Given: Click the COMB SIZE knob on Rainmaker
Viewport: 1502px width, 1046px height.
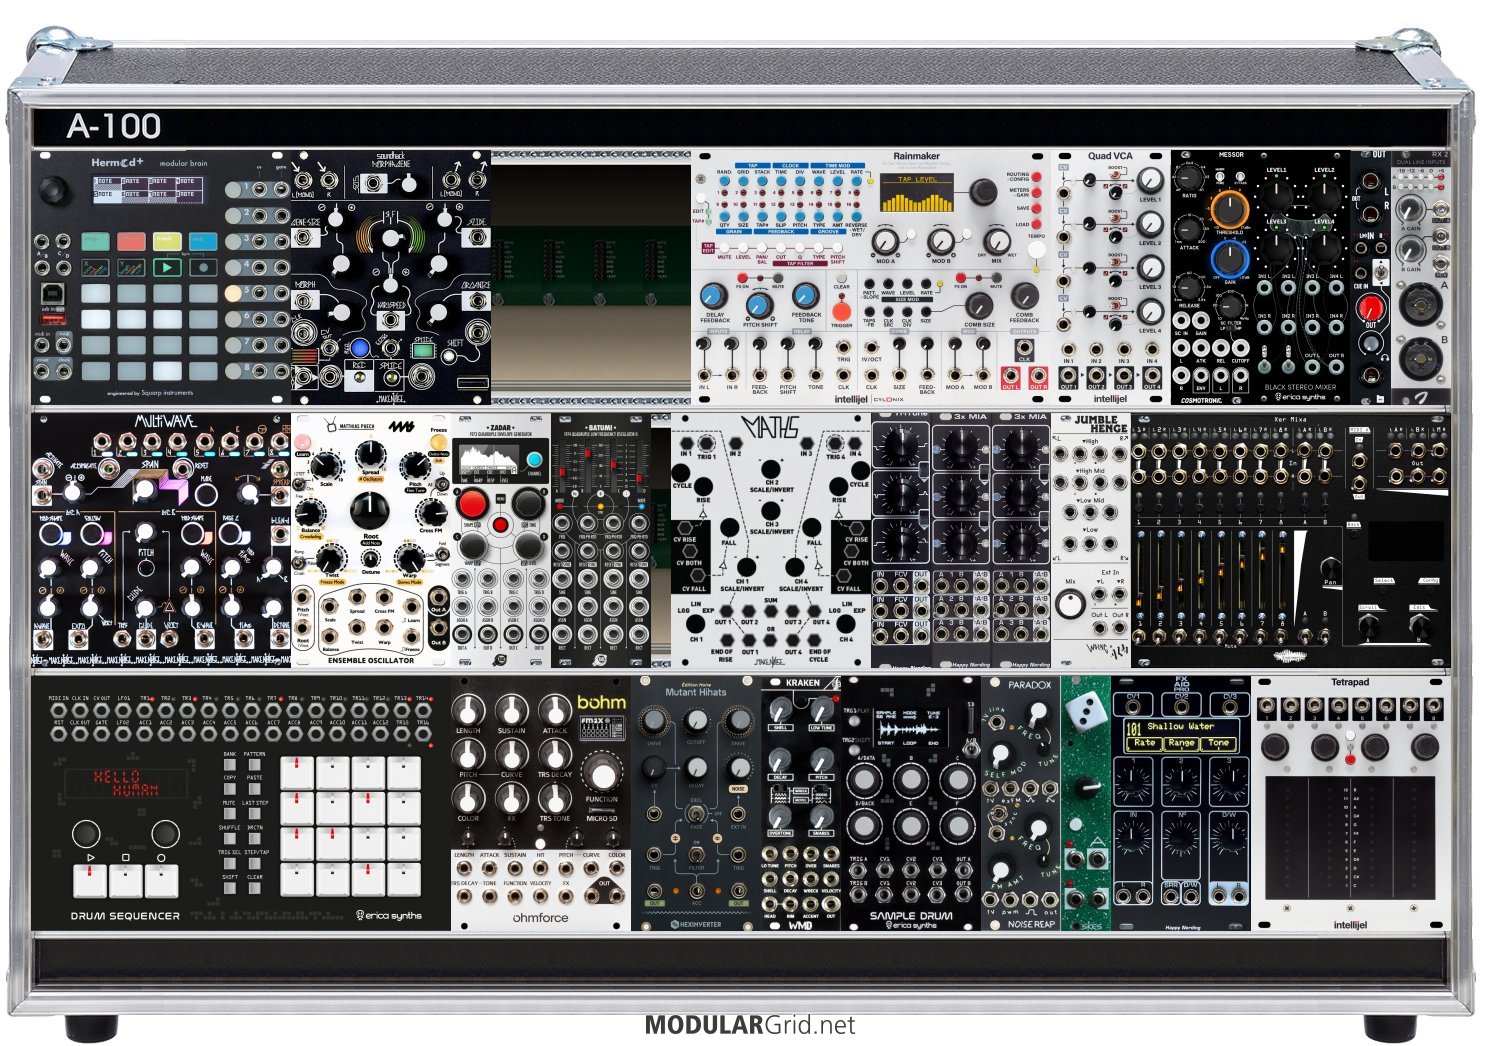Looking at the screenshot, I should 978,304.
